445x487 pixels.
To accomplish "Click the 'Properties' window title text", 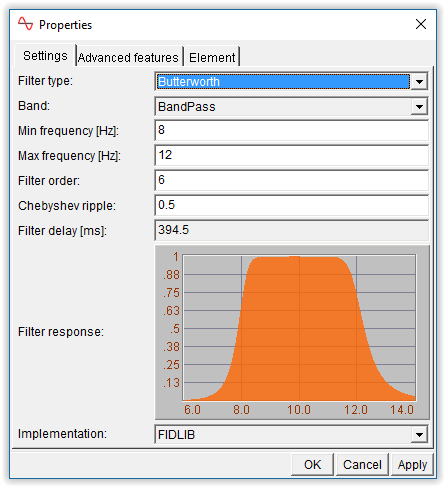I will click(65, 25).
